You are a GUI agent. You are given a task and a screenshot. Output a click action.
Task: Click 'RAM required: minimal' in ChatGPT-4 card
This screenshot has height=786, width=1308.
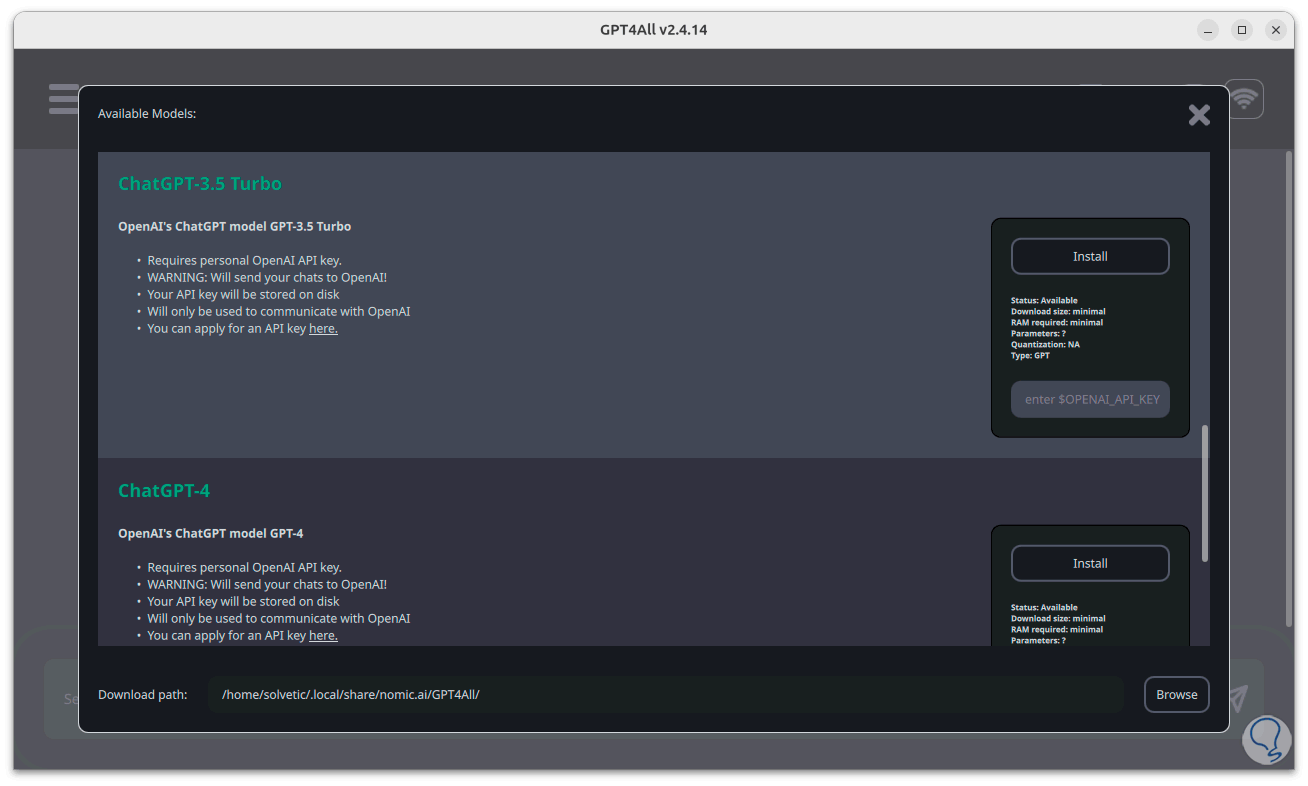pos(1057,630)
